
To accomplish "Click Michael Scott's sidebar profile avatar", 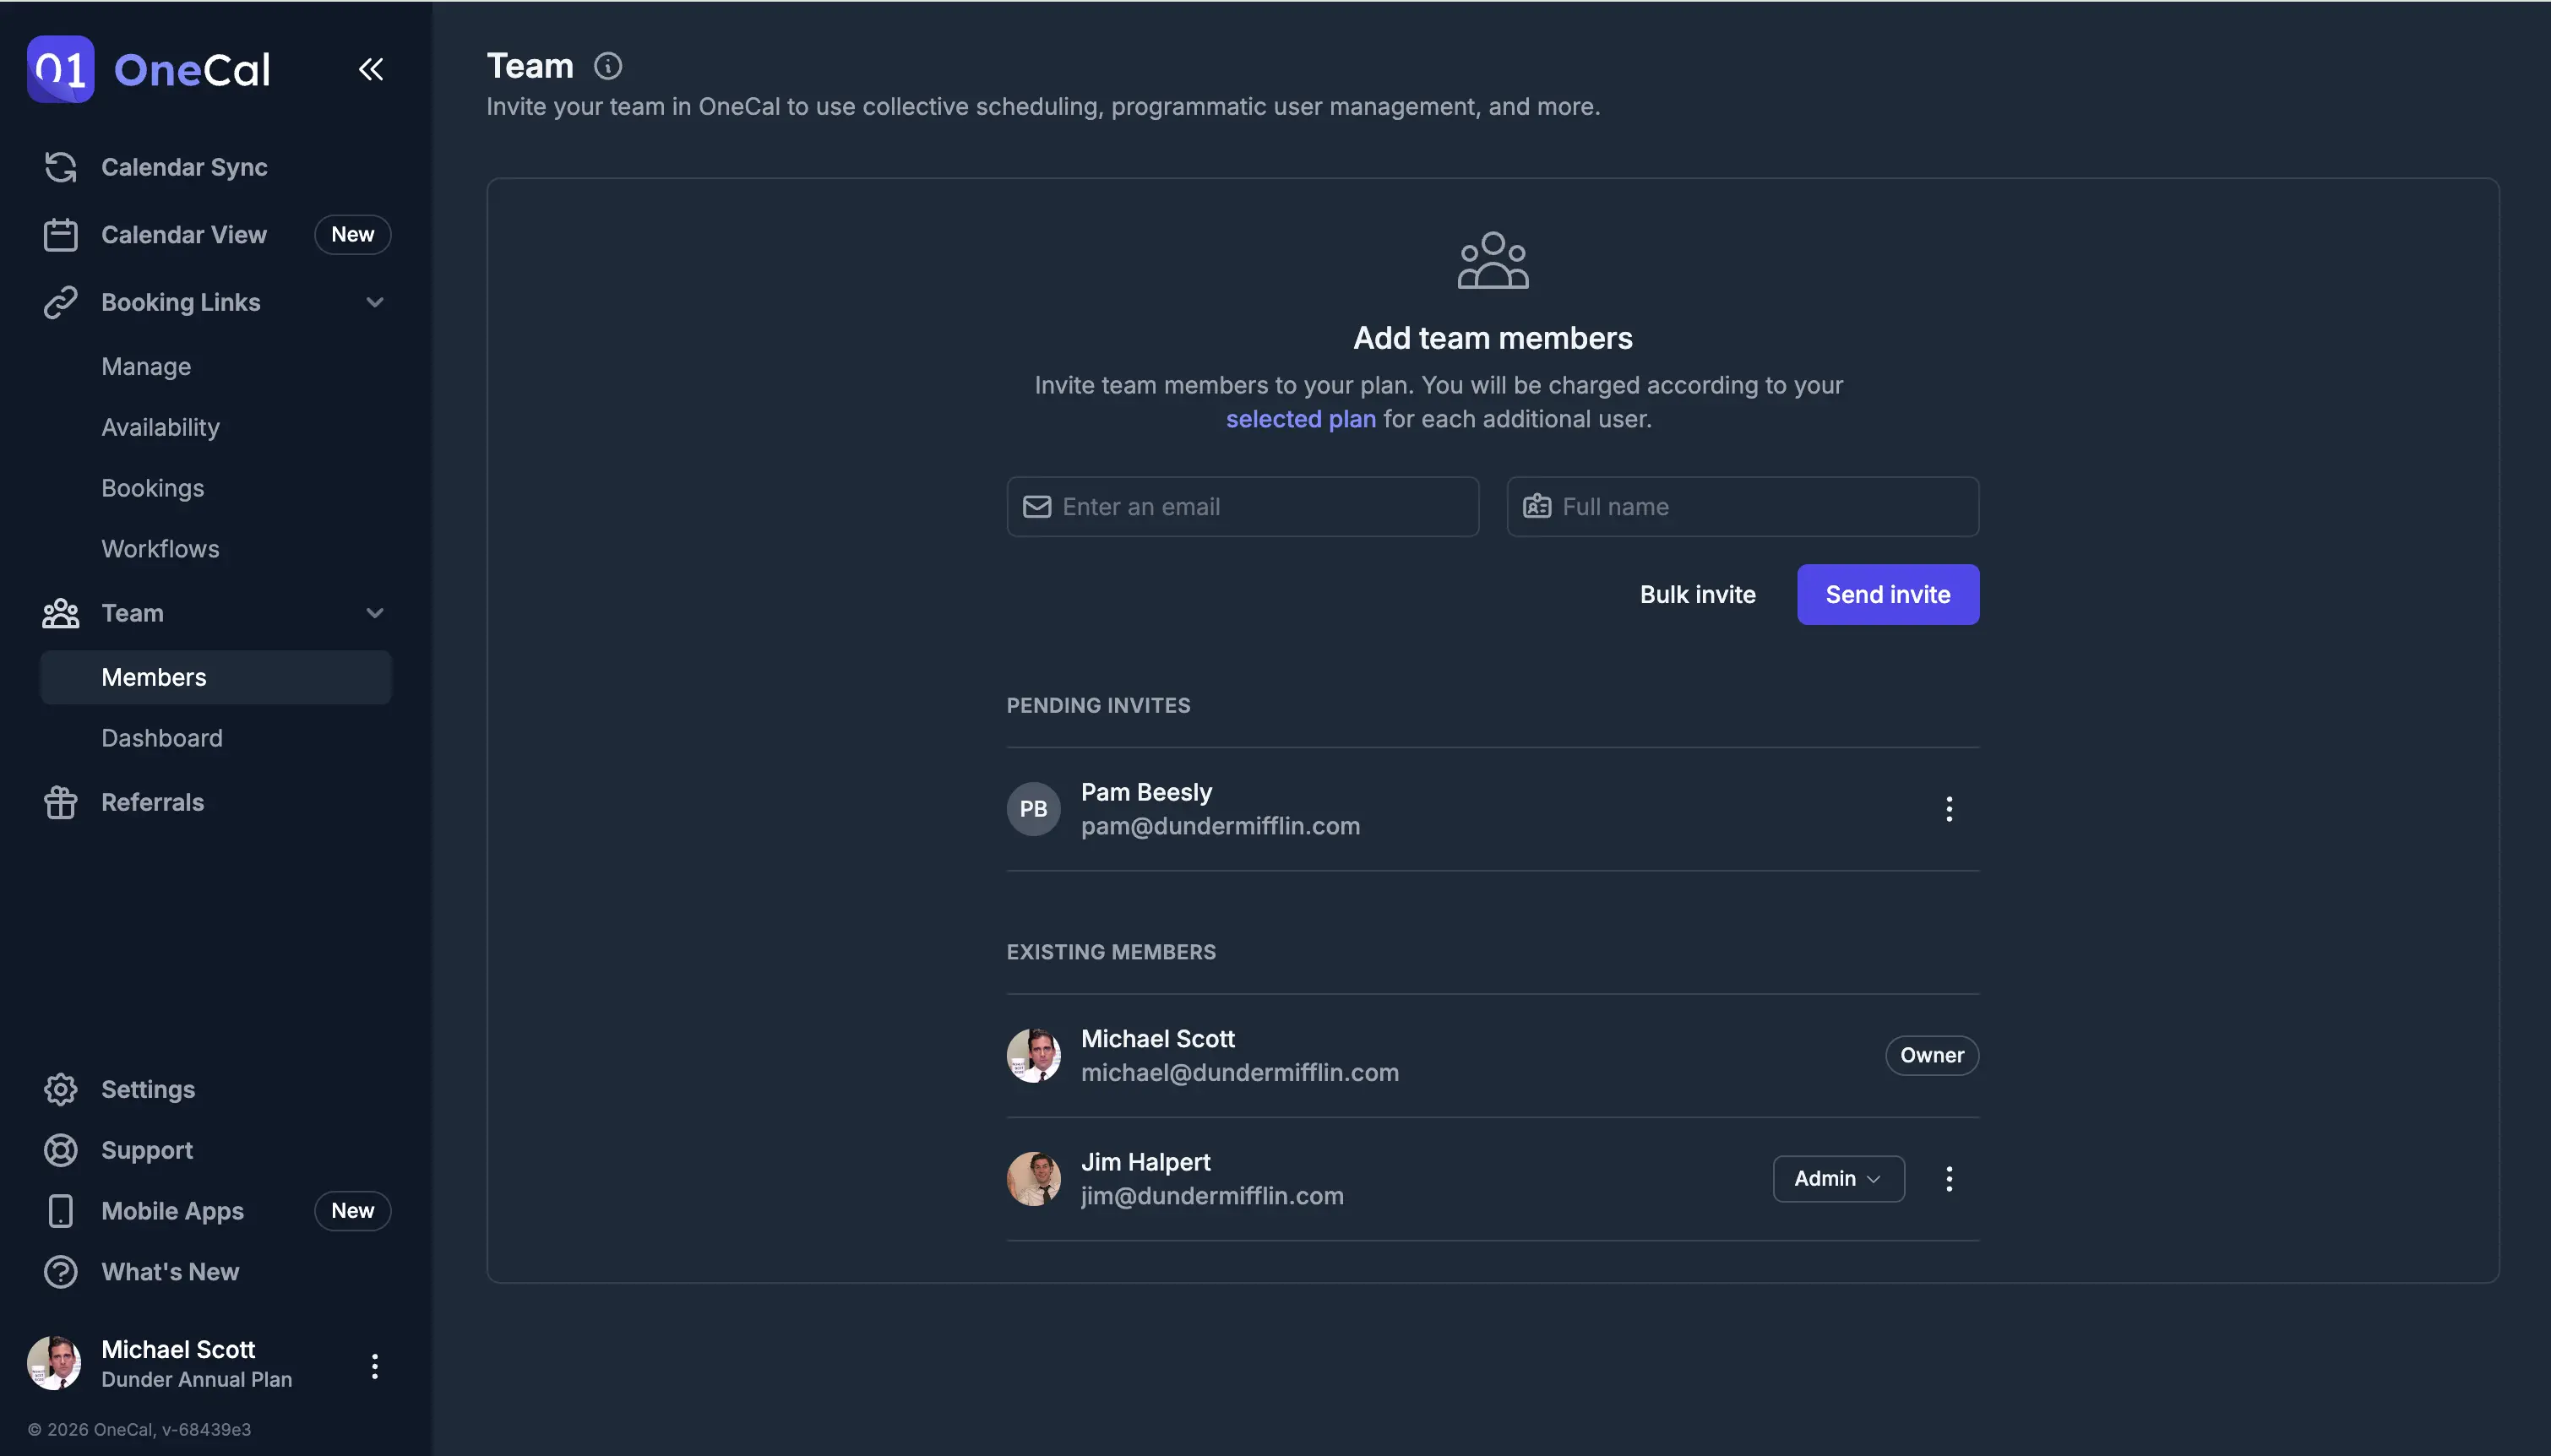I will click(x=54, y=1363).
